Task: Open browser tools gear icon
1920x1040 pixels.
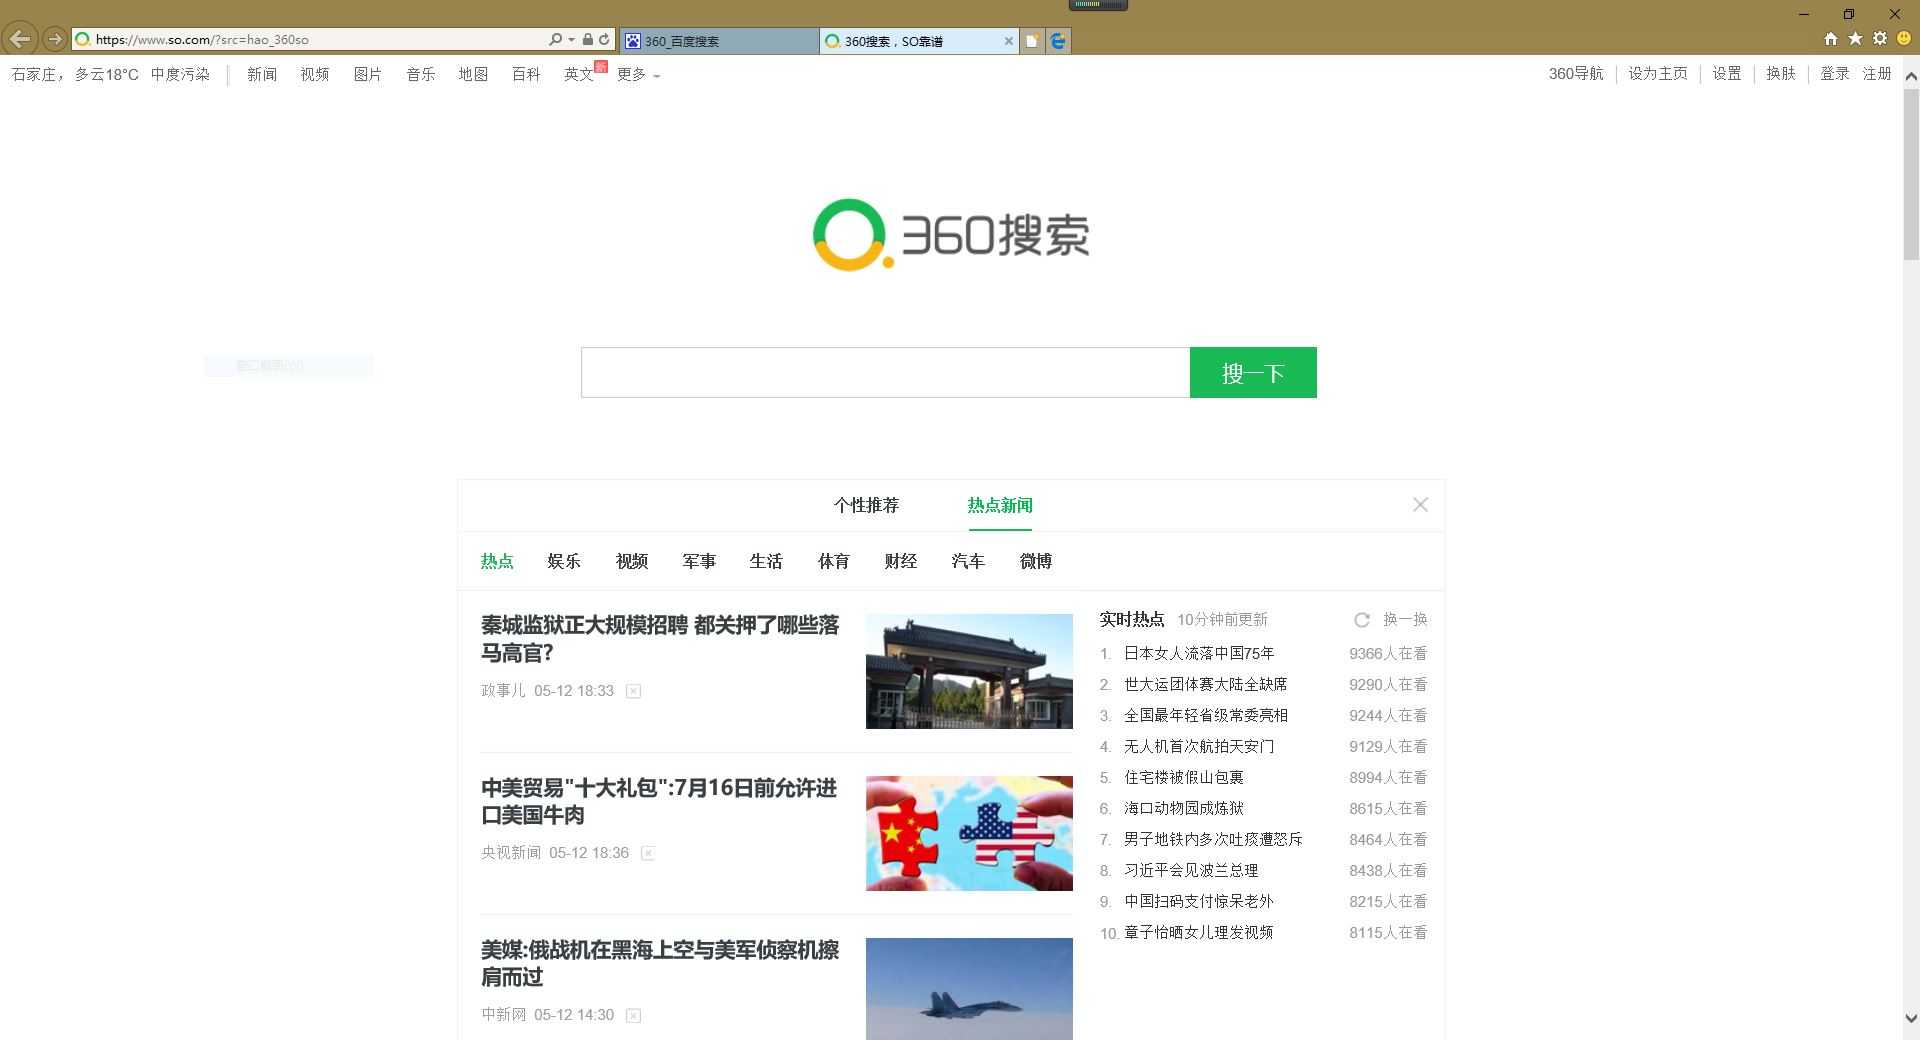Action: click(1880, 39)
